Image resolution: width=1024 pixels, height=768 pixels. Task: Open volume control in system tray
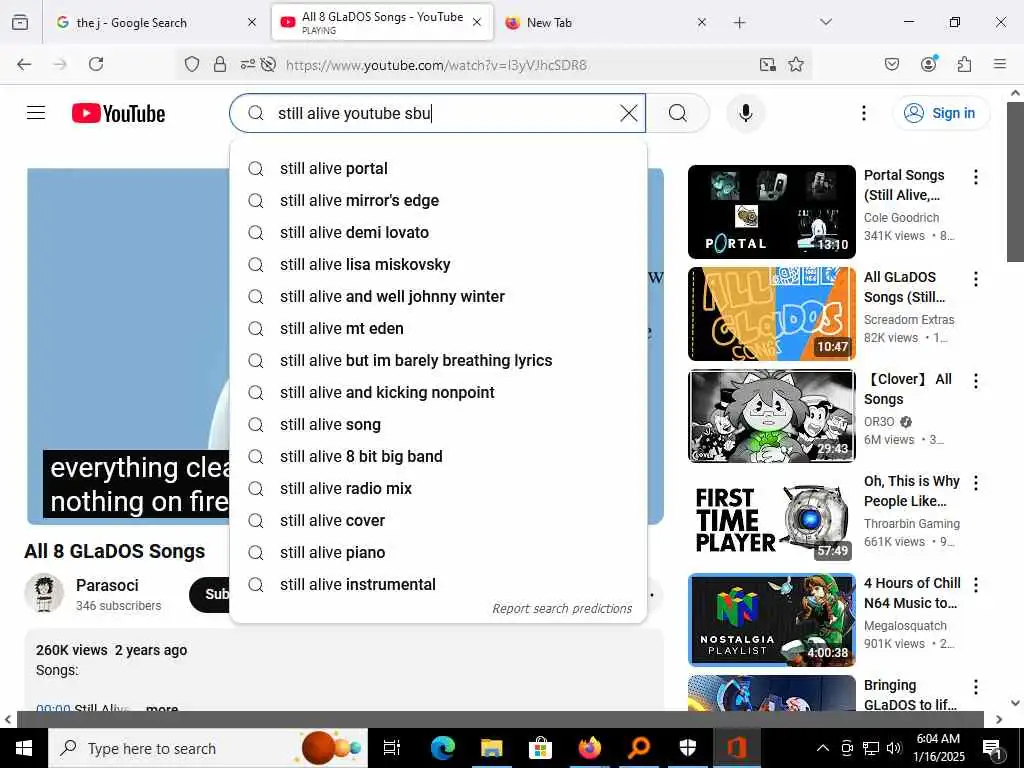click(x=894, y=748)
